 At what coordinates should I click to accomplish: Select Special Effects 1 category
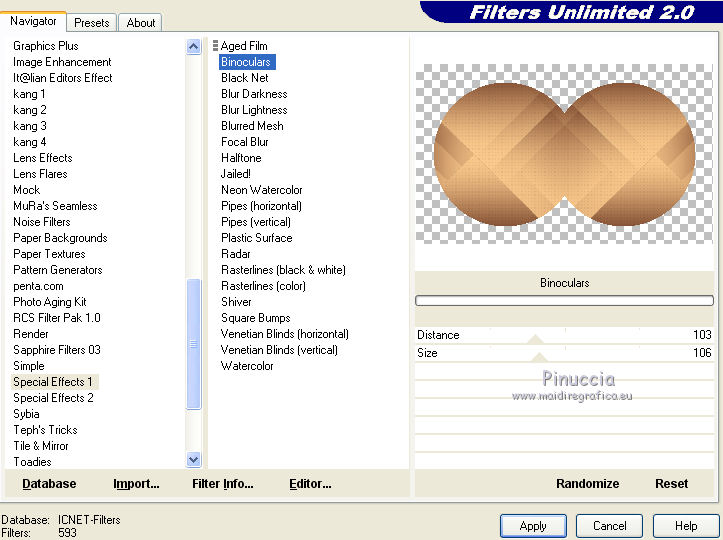pos(53,382)
